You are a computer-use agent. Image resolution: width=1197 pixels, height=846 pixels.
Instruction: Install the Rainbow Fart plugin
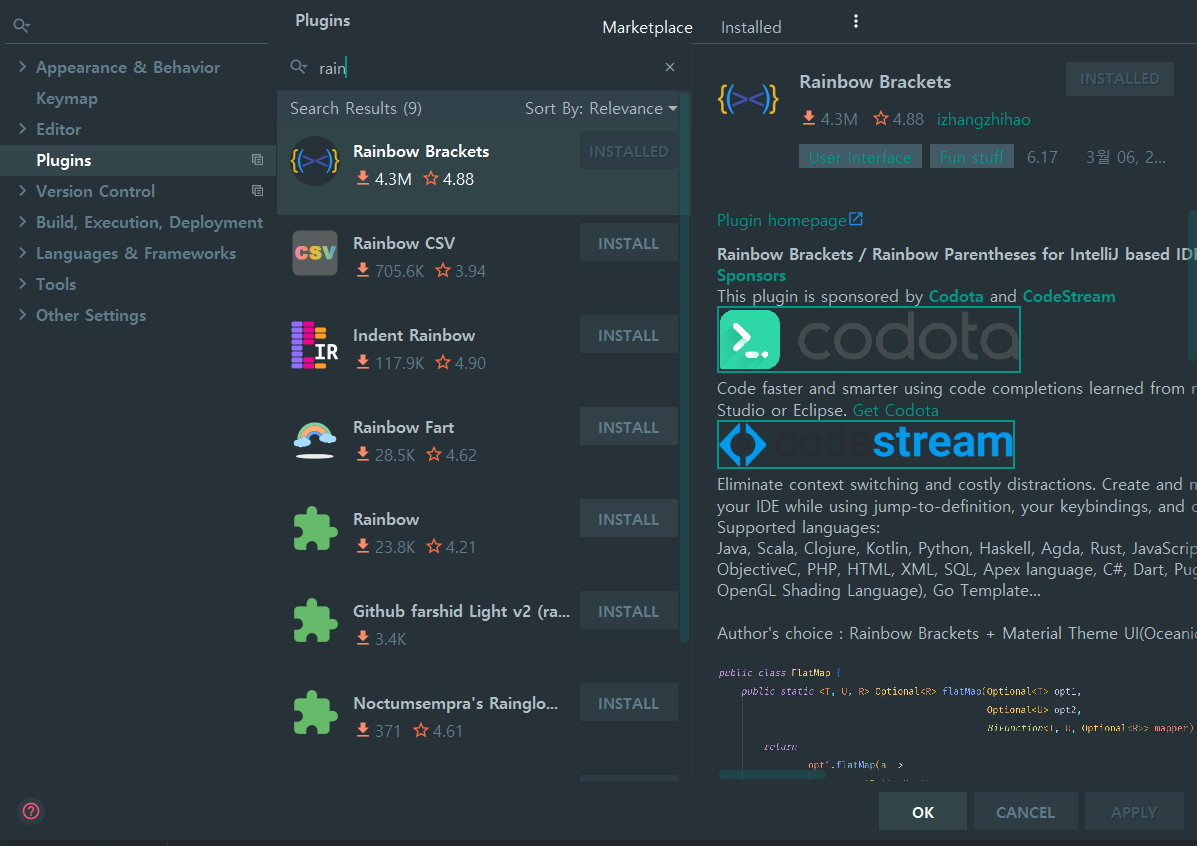click(x=628, y=427)
